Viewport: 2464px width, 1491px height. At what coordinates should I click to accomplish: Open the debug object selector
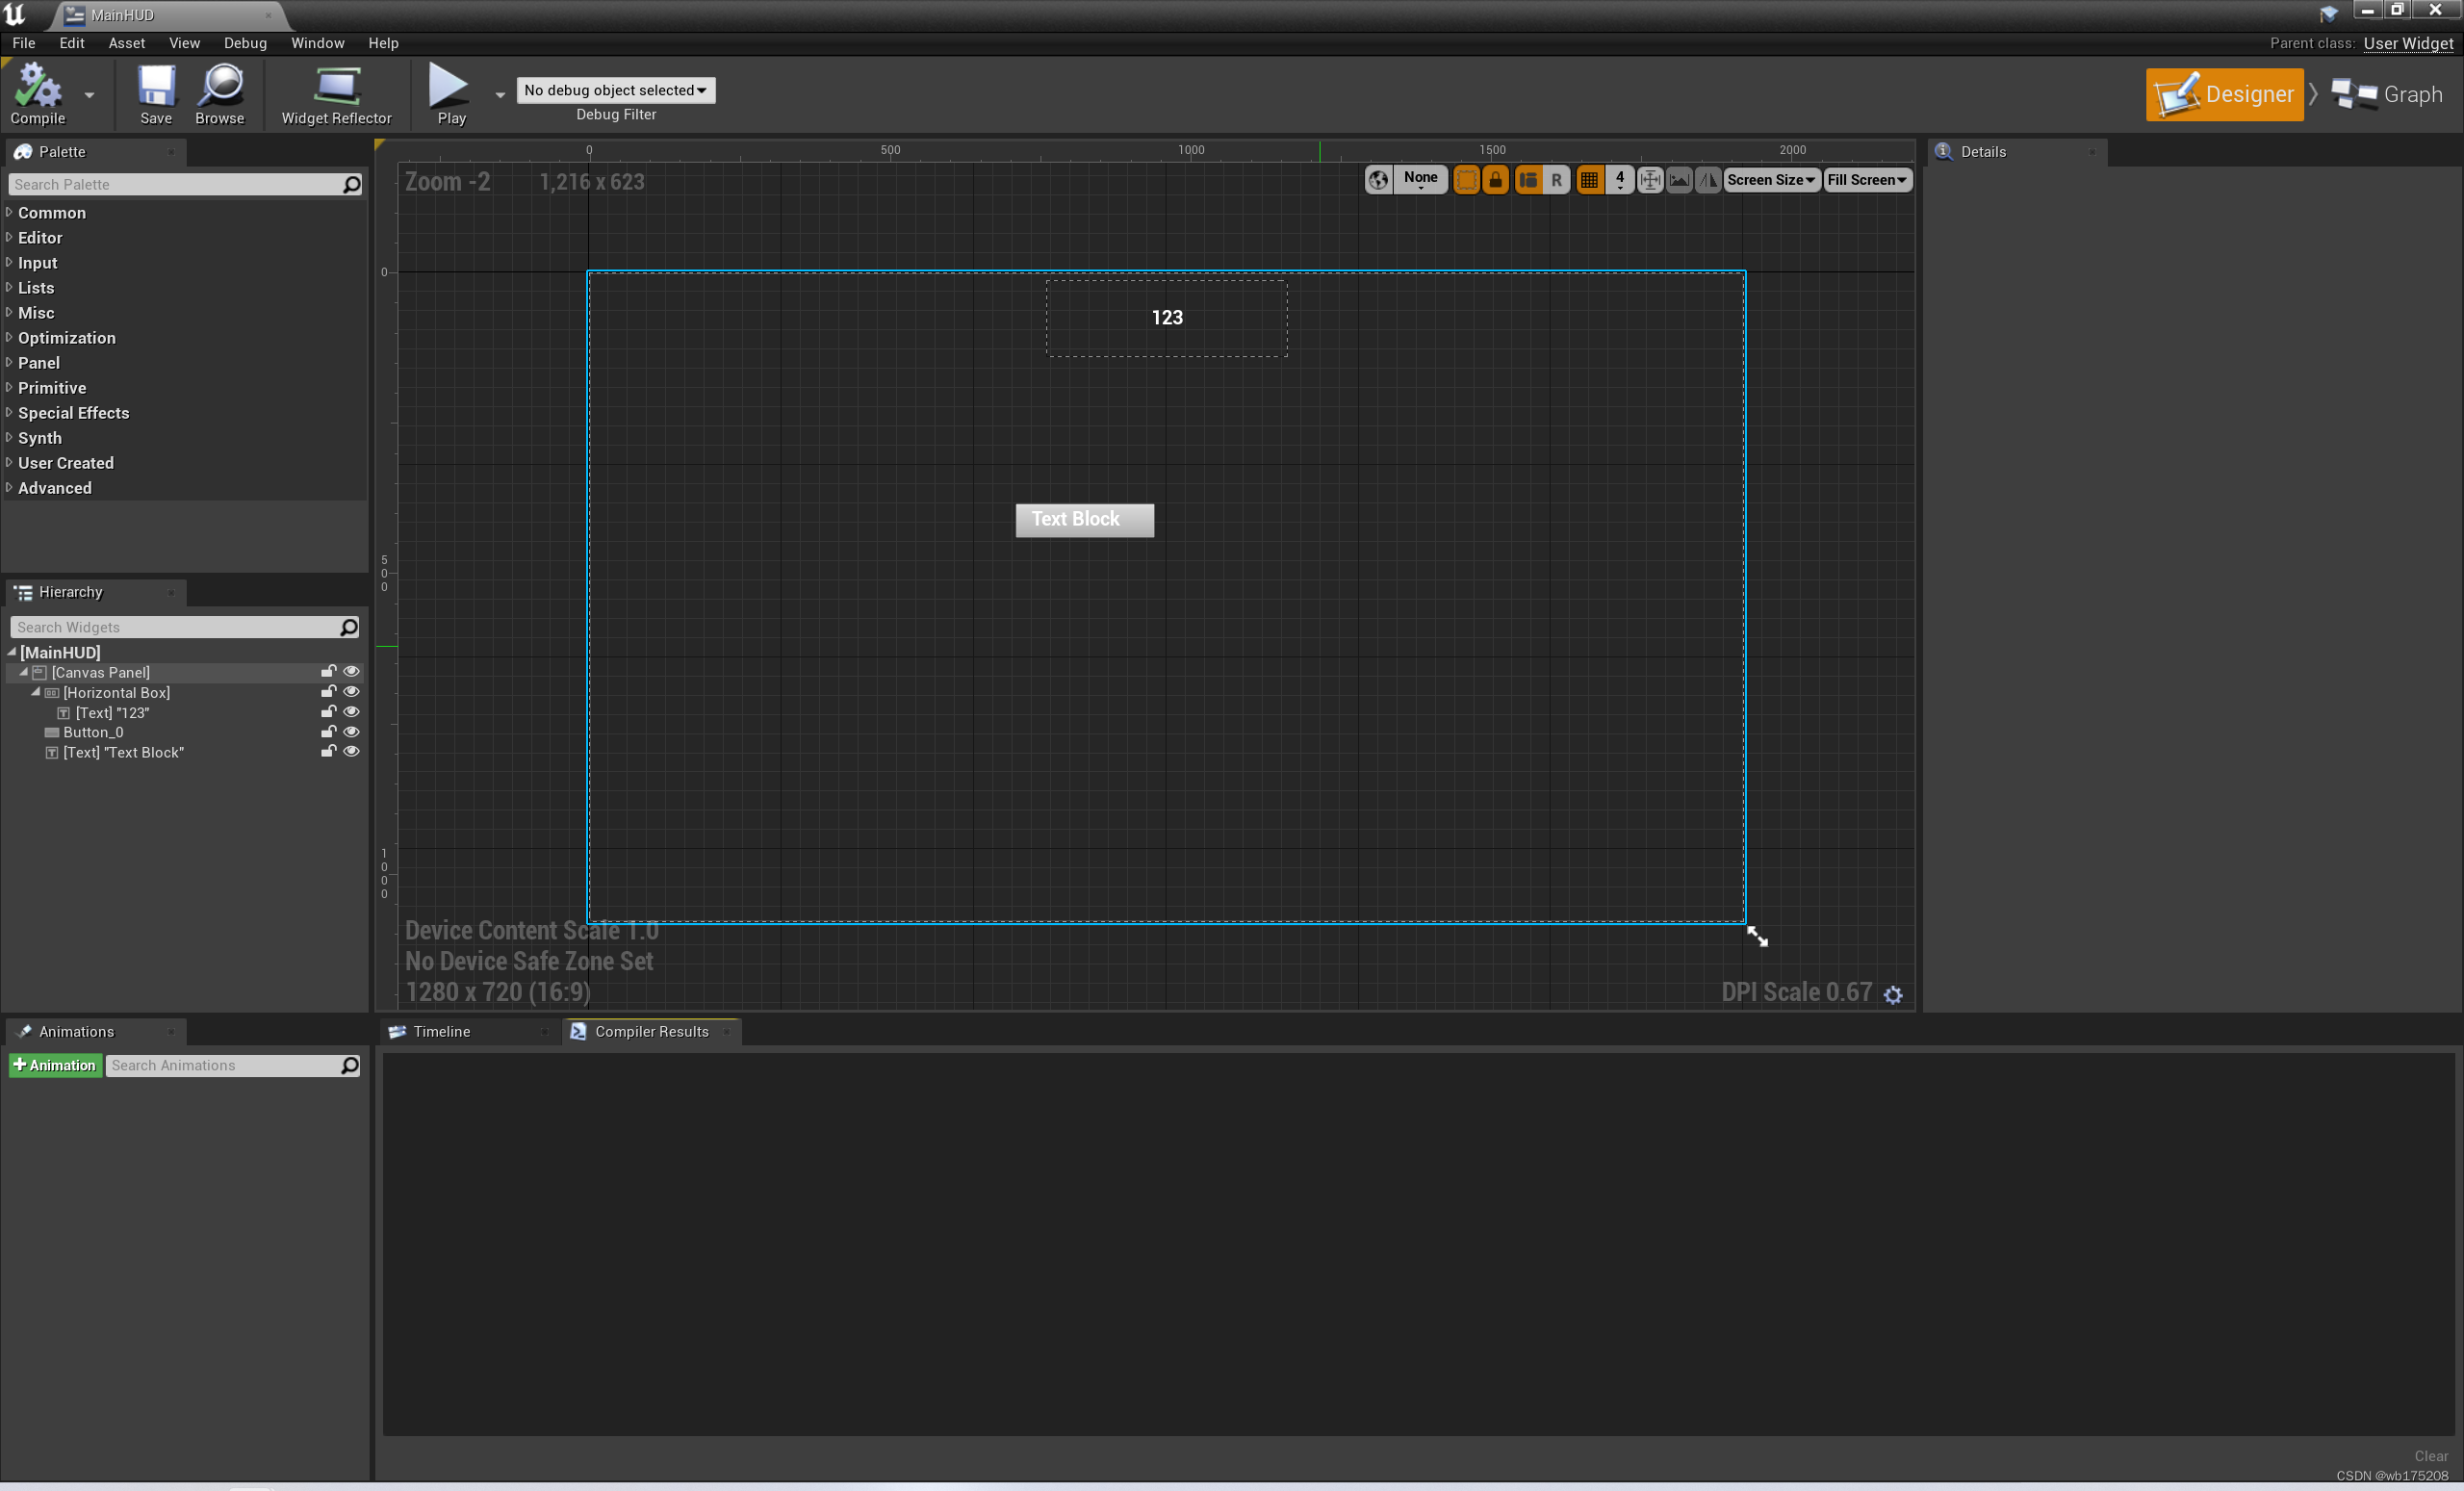[x=616, y=90]
